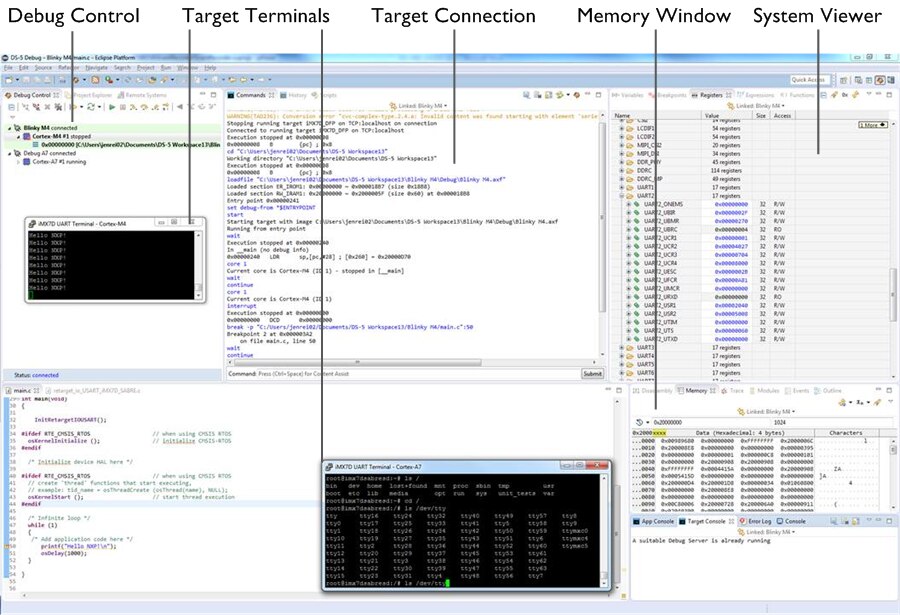Expand the LCDIF1 register group

click(621, 129)
